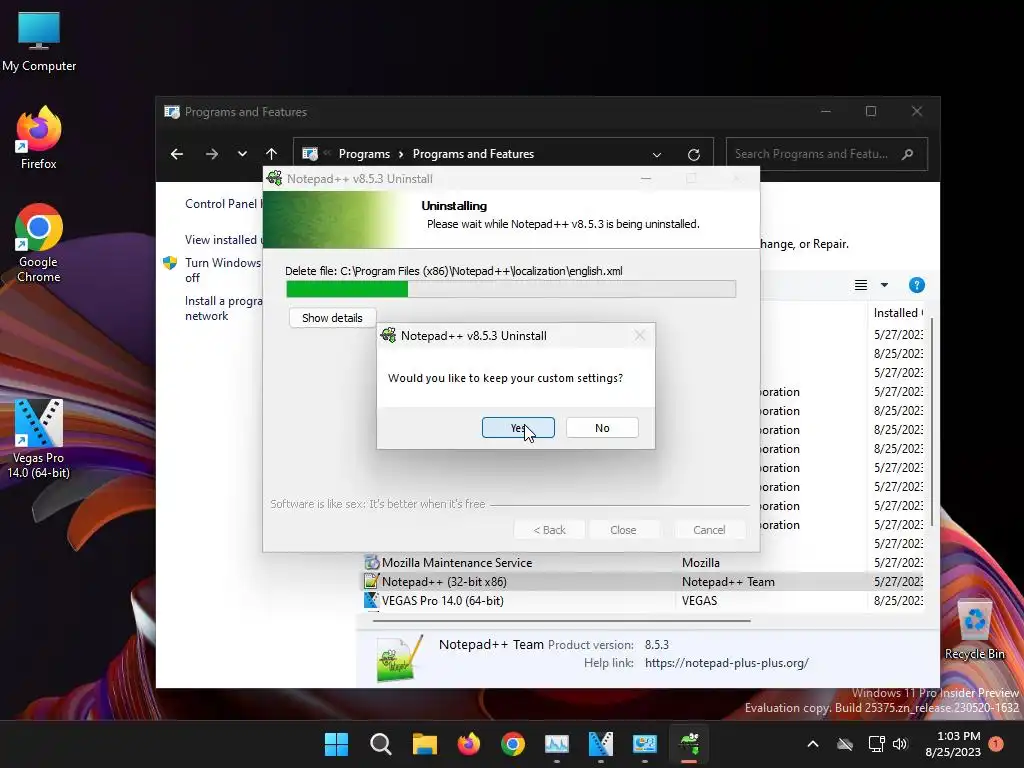Click the horizontal scrollbar of the programs list
The width and height of the screenshot is (1024, 768).
tap(562, 620)
